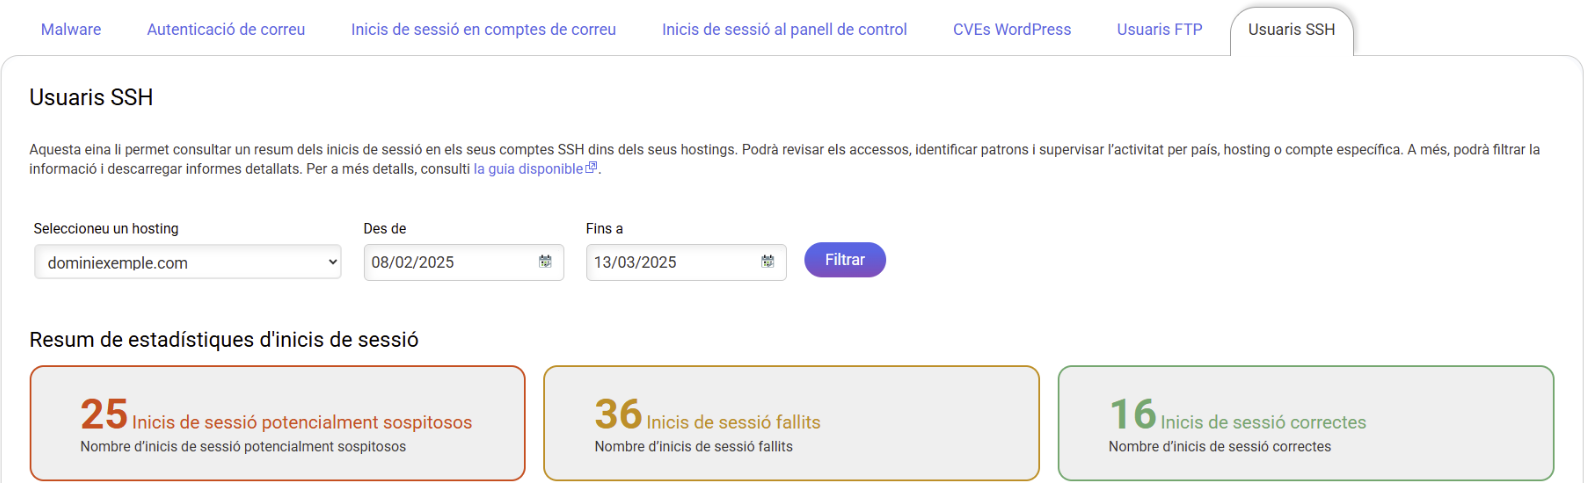The image size is (1584, 483).
Task: Select the Usuaris SSH tab
Action: coord(1291,30)
